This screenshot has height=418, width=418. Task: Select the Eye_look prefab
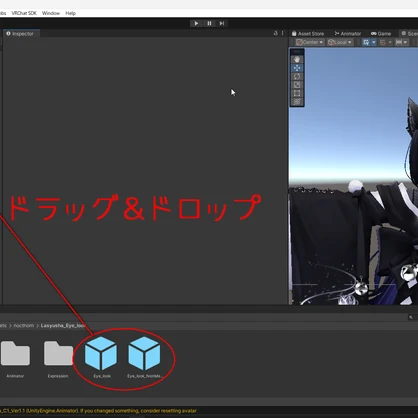coord(101,357)
